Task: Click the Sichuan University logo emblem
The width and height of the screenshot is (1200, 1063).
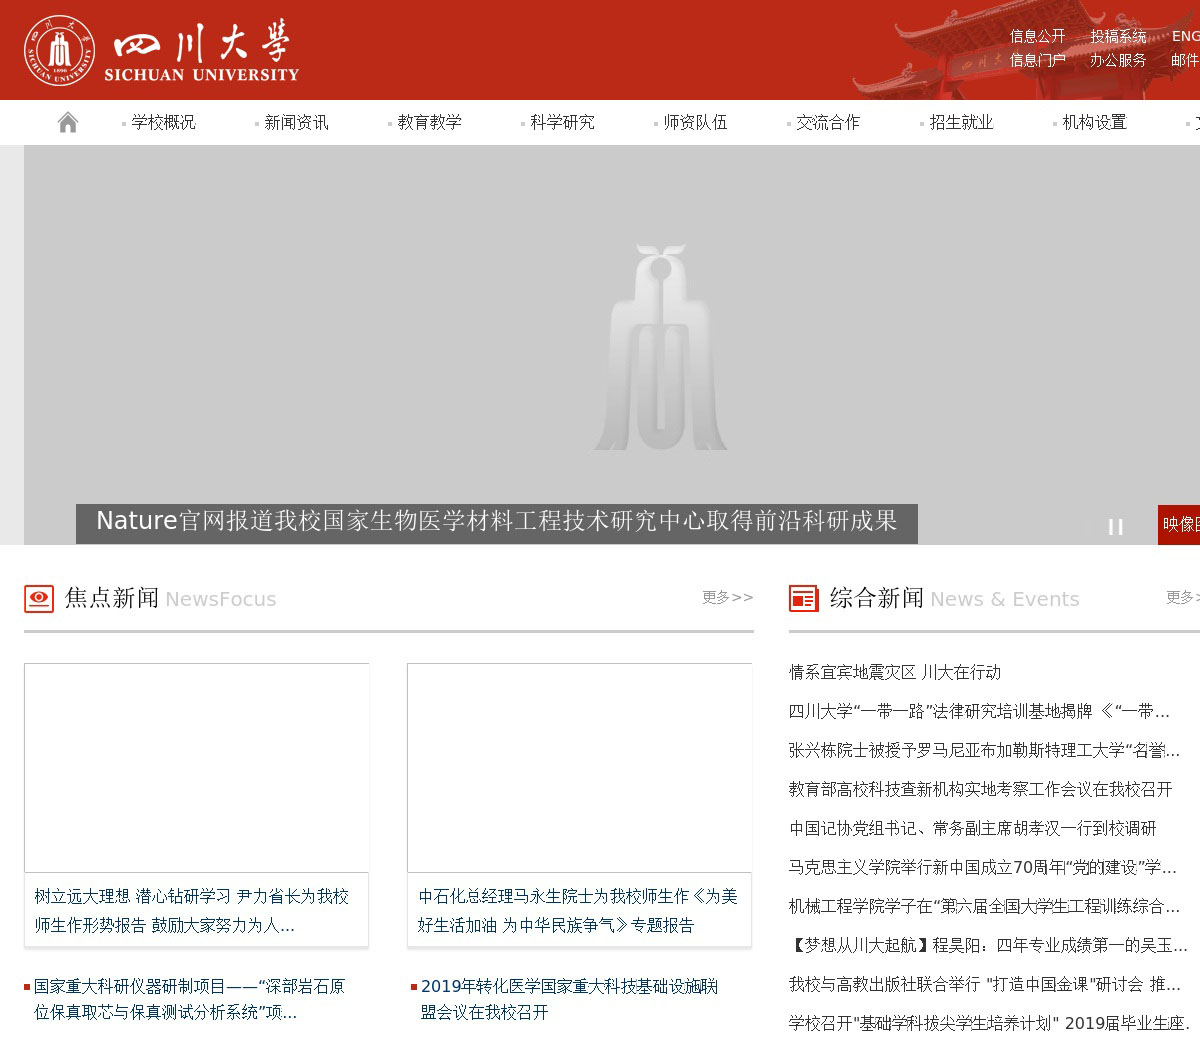Action: (60, 50)
